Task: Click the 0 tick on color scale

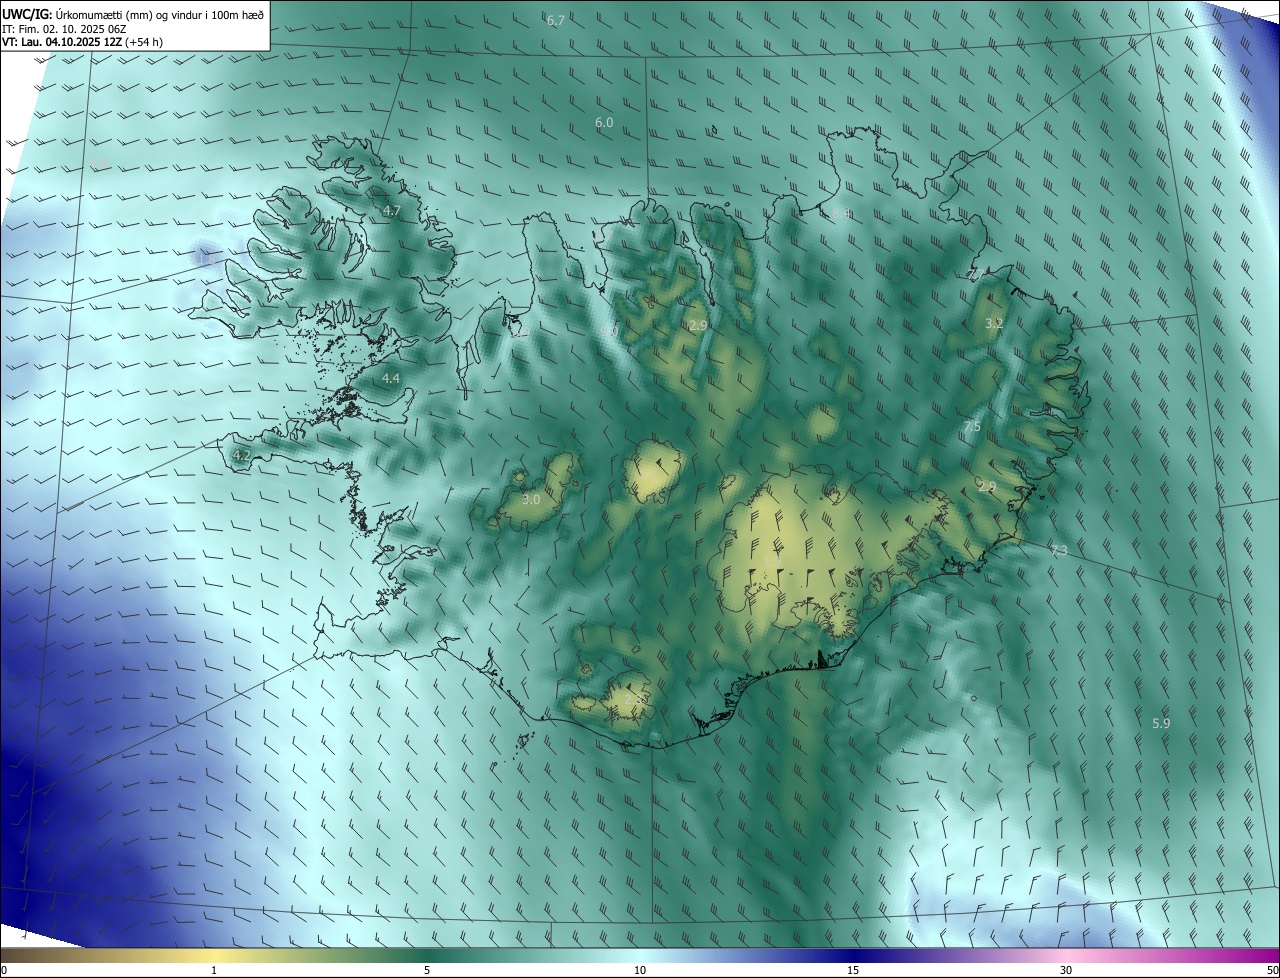Action: (4, 970)
